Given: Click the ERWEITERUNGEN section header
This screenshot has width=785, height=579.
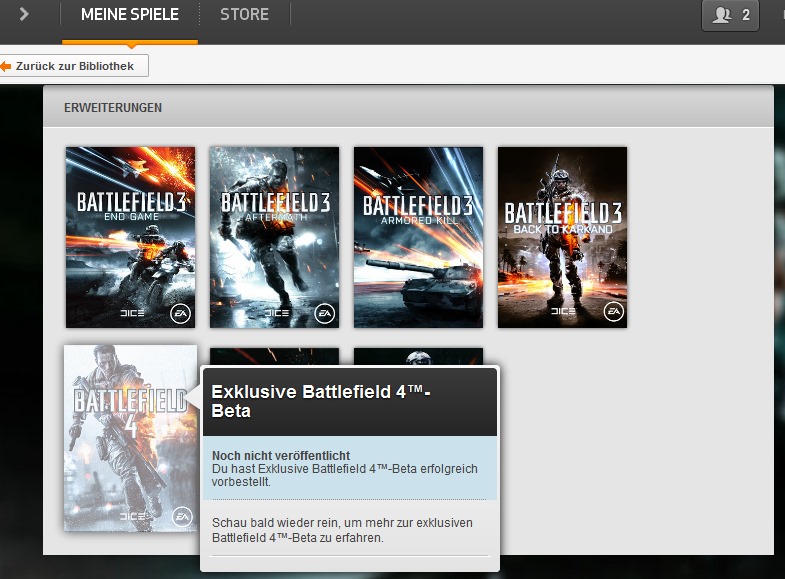Looking at the screenshot, I should click(x=113, y=107).
